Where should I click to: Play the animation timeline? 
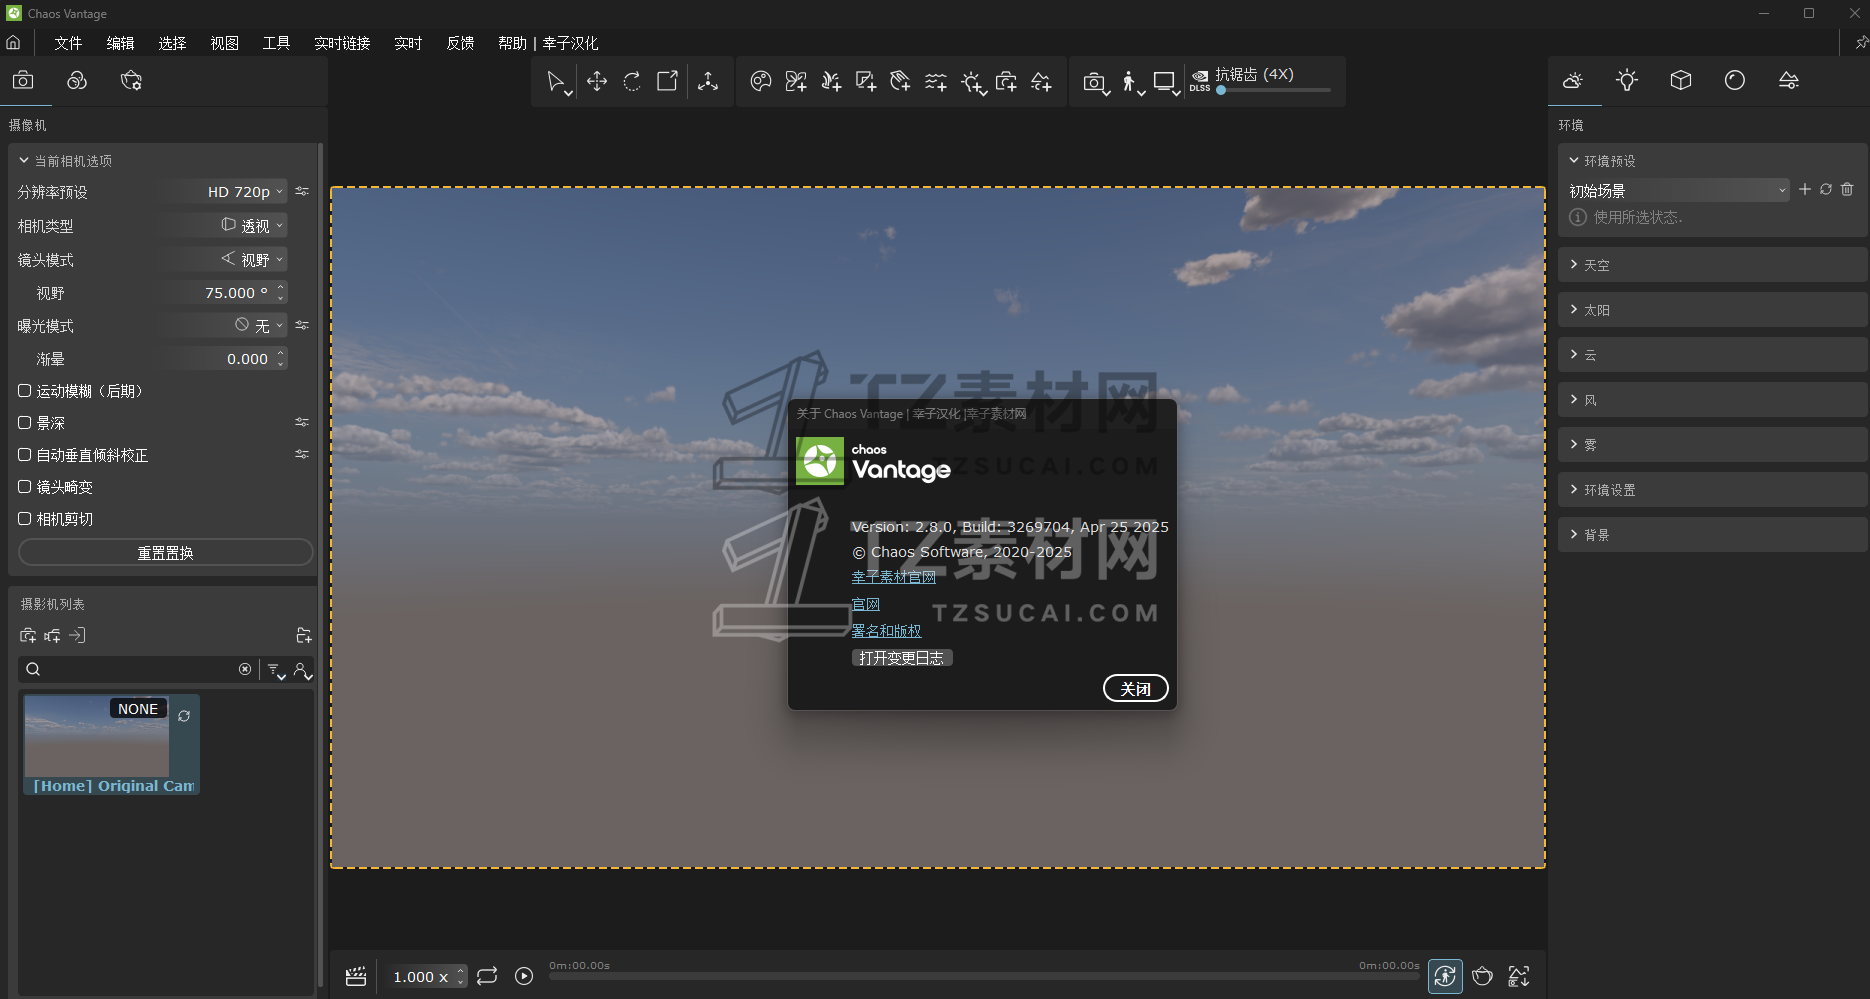click(x=524, y=976)
